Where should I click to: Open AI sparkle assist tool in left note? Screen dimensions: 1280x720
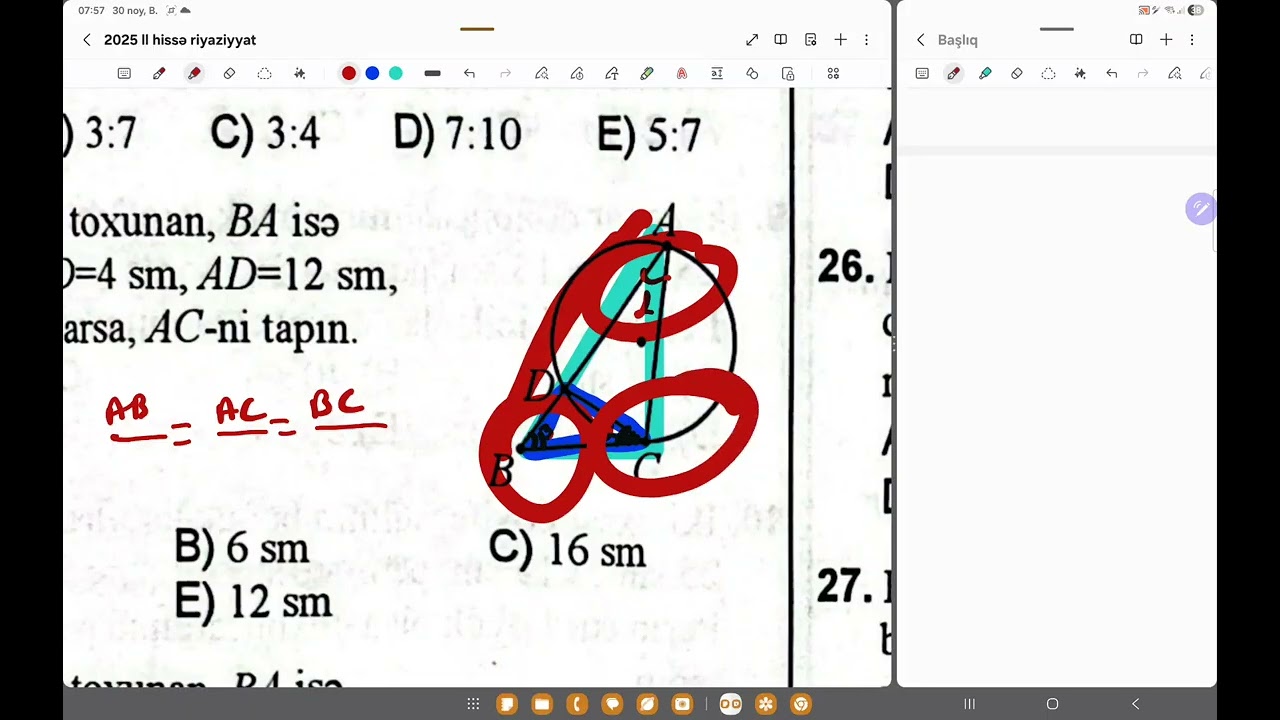coord(299,73)
